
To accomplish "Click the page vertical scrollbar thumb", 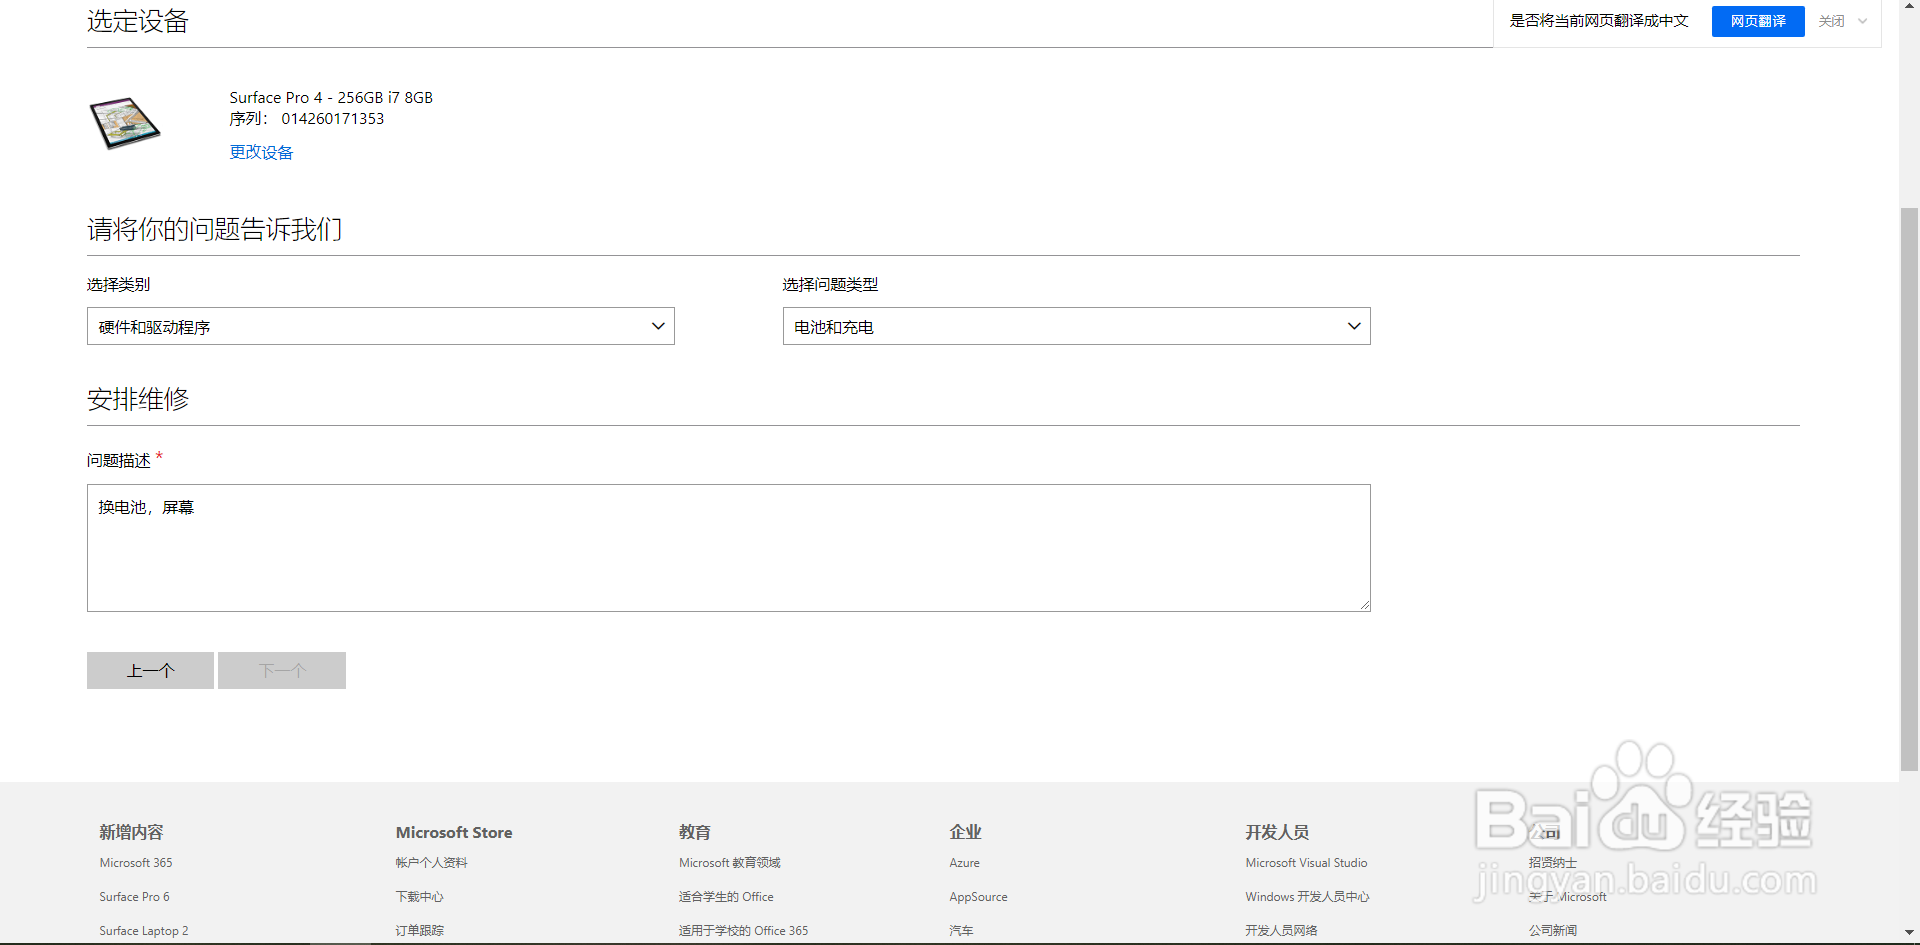I will (x=1909, y=490).
